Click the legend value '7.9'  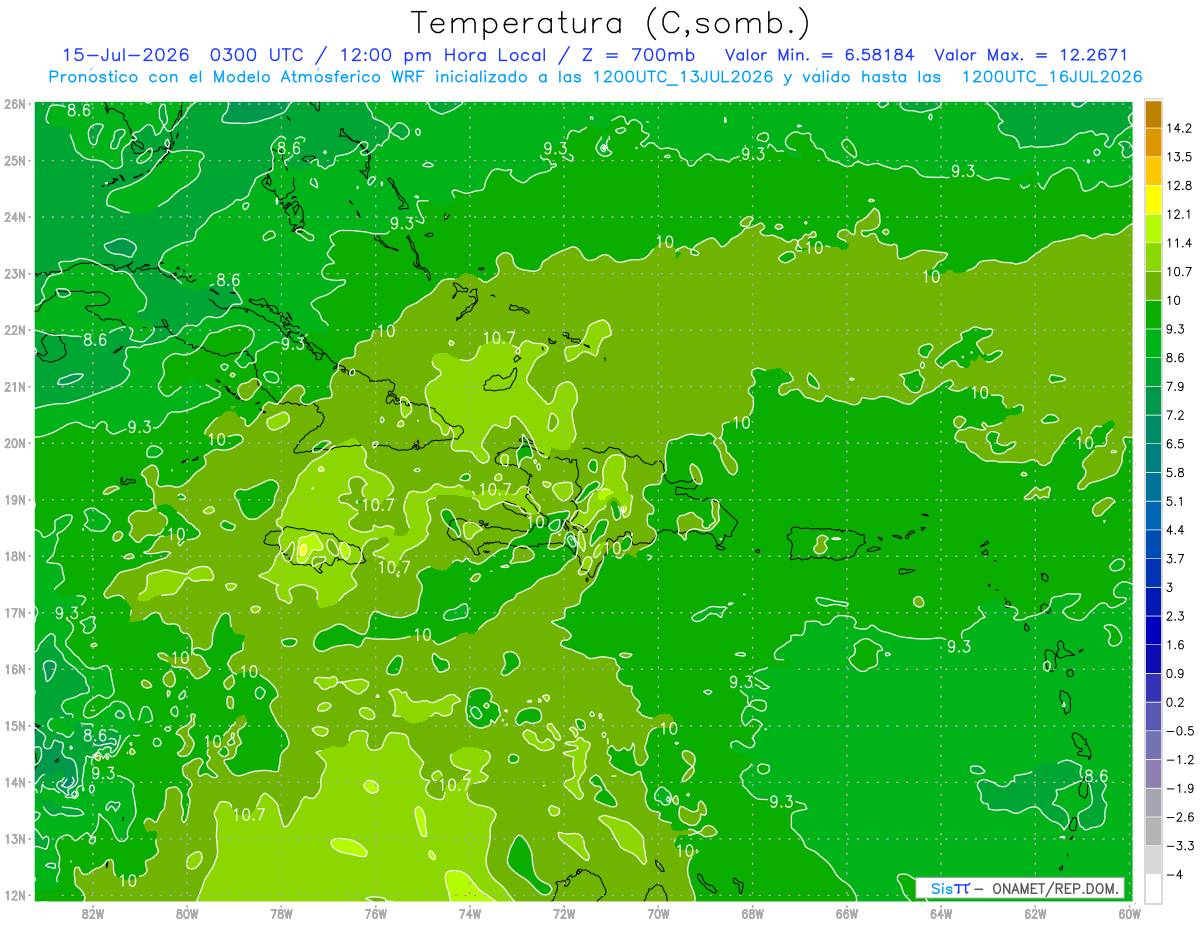(1175, 386)
